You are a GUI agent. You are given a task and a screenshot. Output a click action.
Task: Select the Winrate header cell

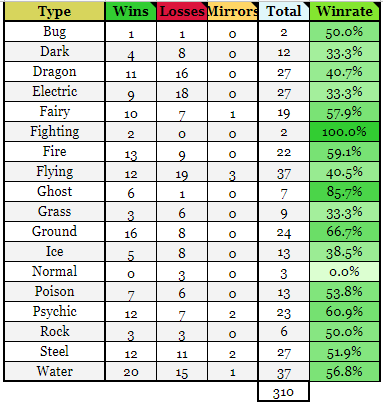pos(344,12)
